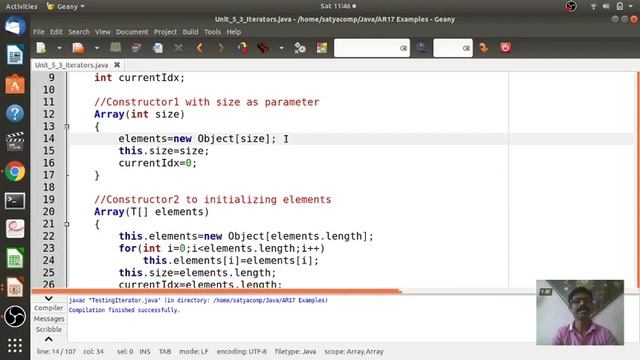Open Google Chrome from the dock
640x360 pixels.
coord(15,171)
